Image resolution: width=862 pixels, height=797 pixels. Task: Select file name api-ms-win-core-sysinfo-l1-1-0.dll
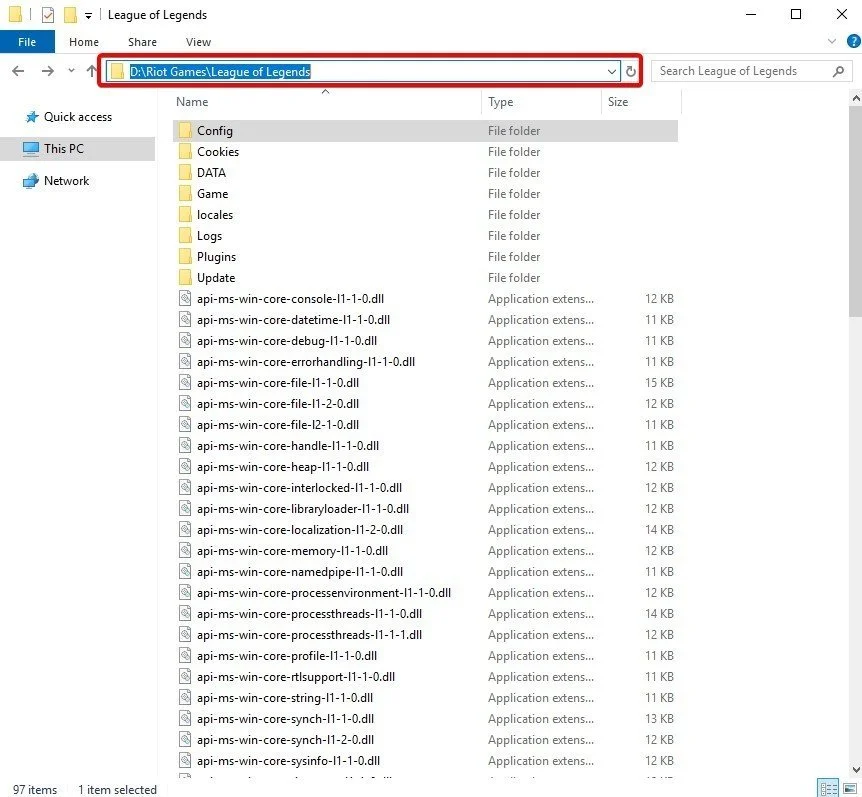pos(288,760)
